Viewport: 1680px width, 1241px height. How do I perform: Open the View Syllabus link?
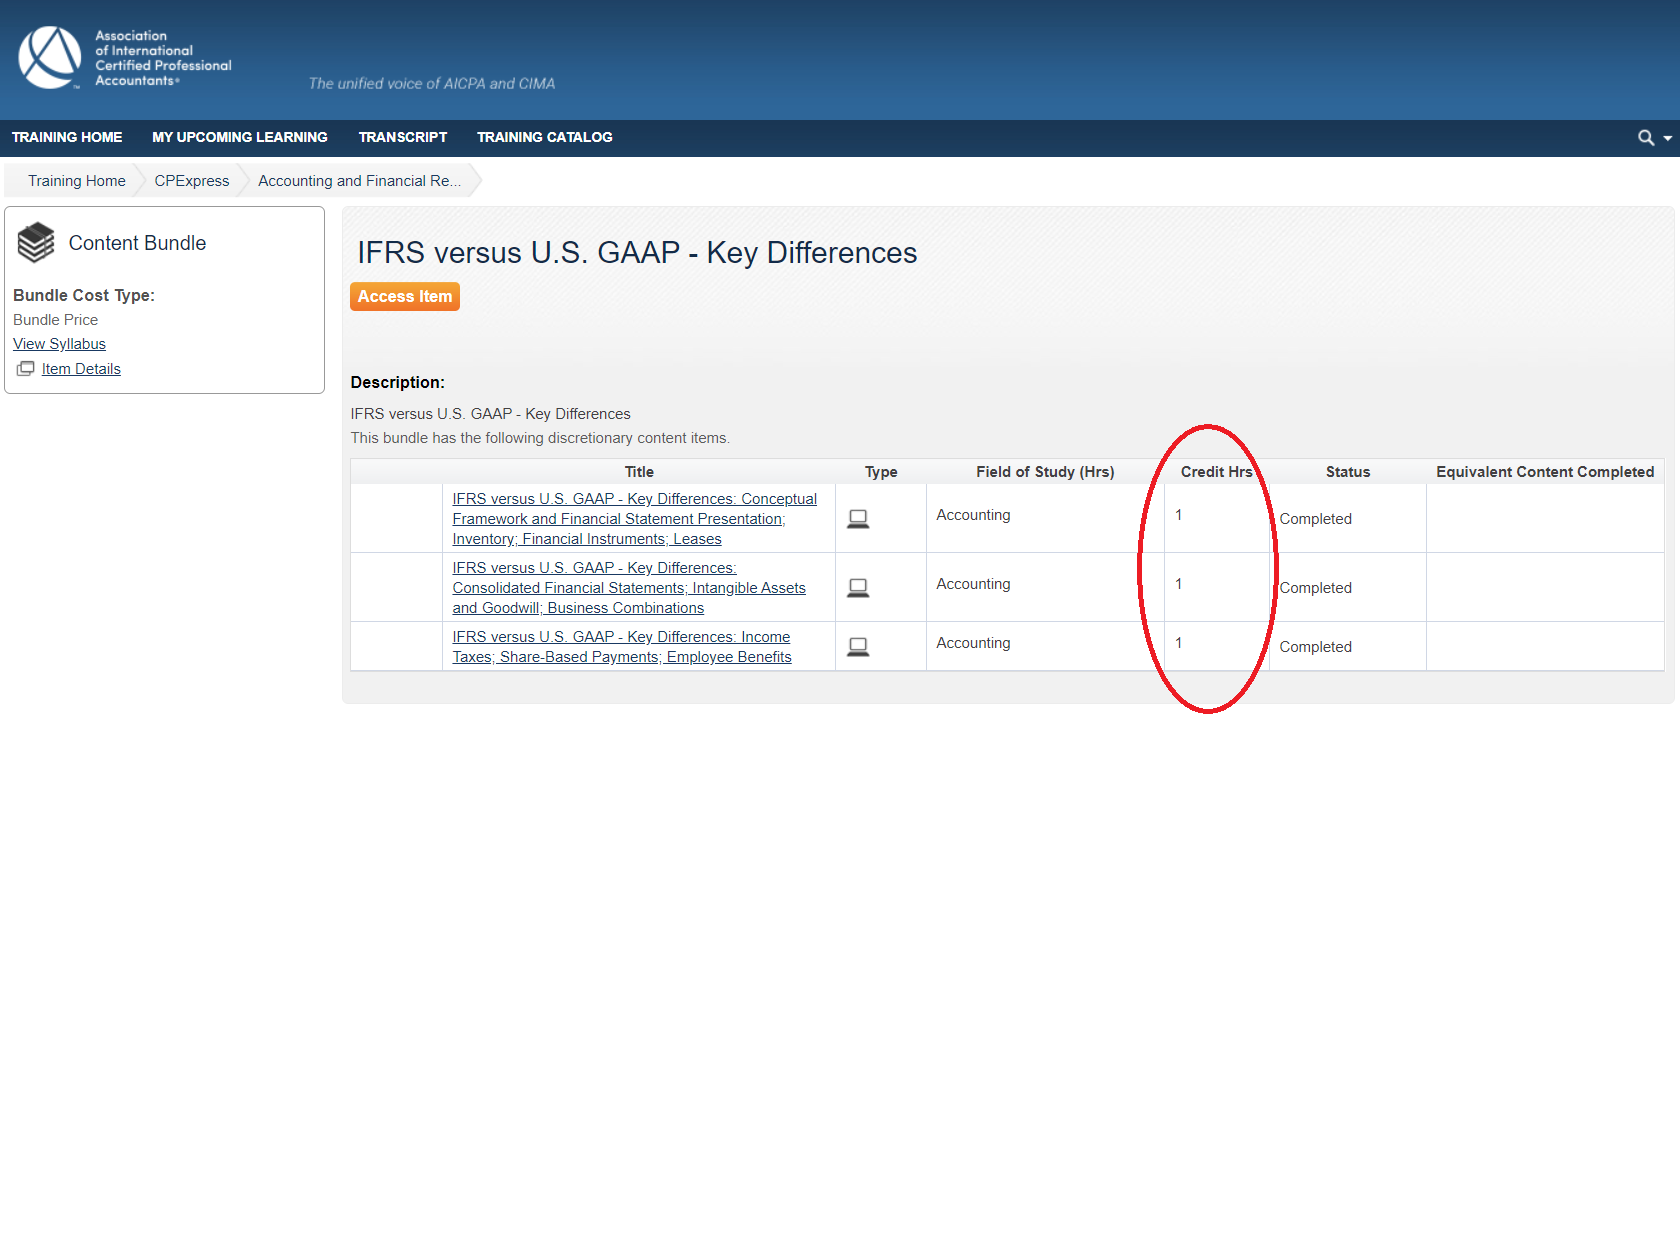click(x=59, y=343)
